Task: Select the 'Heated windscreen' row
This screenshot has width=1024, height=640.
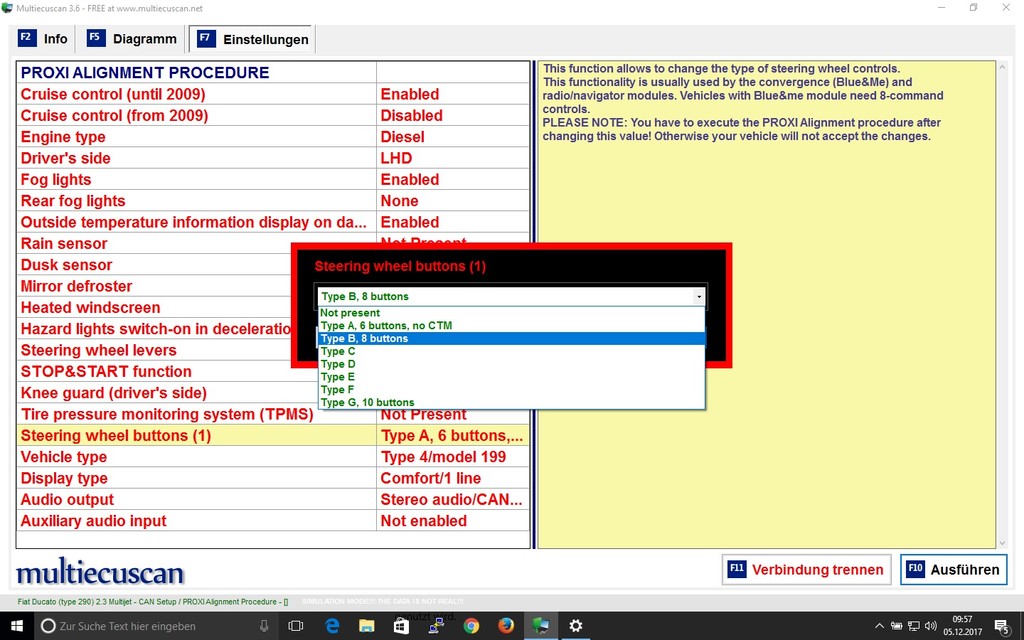Action: [x=154, y=308]
